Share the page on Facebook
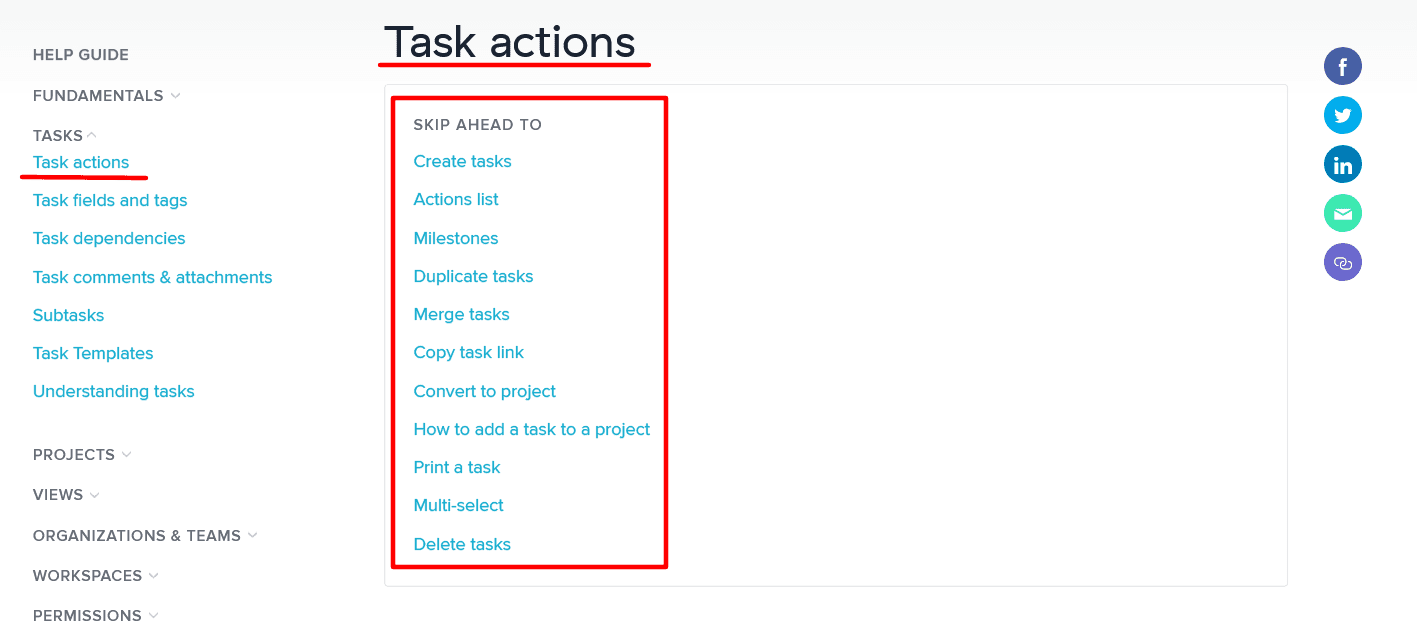This screenshot has width=1417, height=637. click(x=1342, y=65)
